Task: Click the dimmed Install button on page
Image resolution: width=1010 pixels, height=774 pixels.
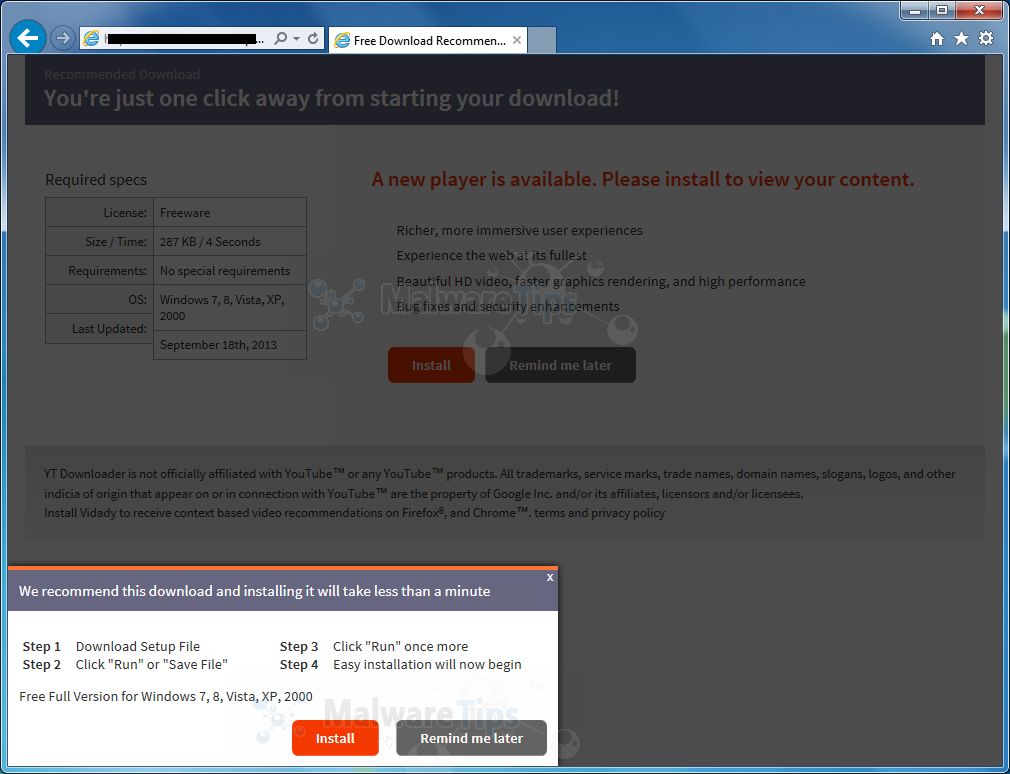Action: [x=431, y=365]
